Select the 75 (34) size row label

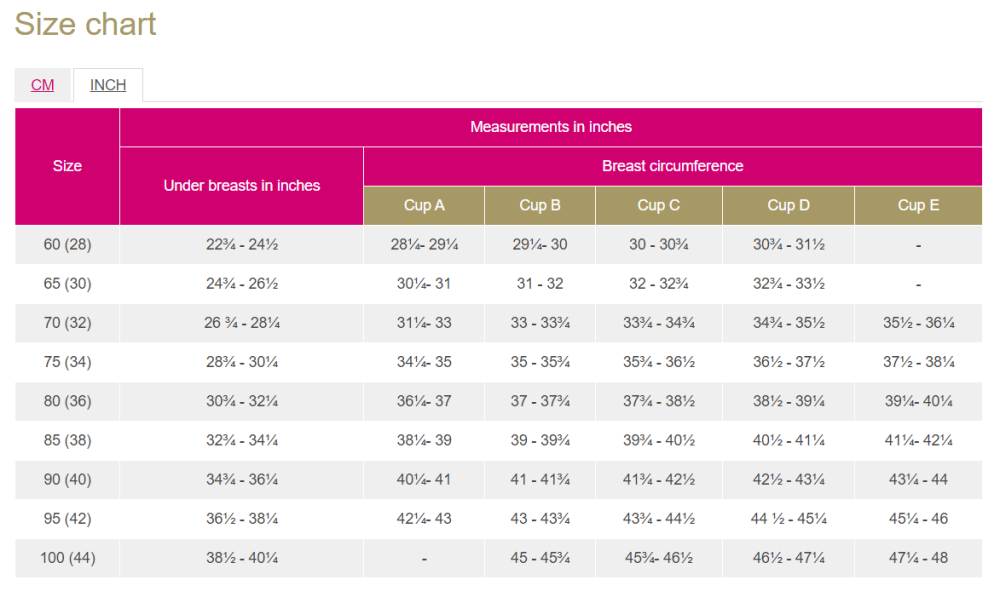[67, 362]
